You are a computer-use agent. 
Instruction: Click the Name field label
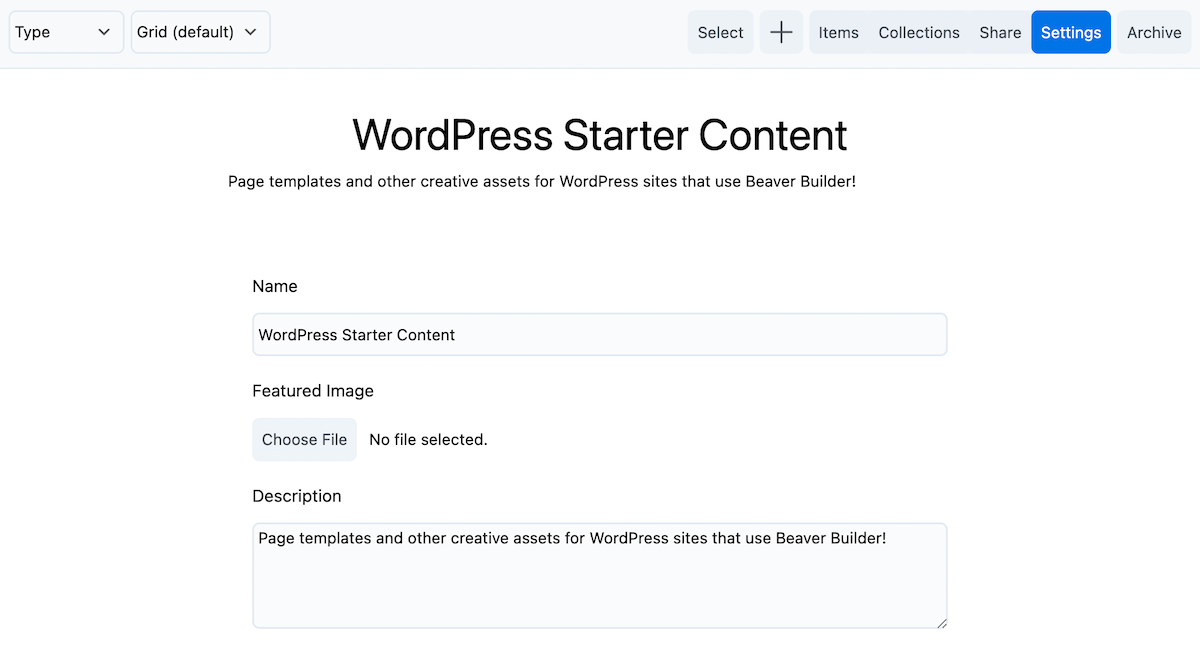(x=275, y=286)
